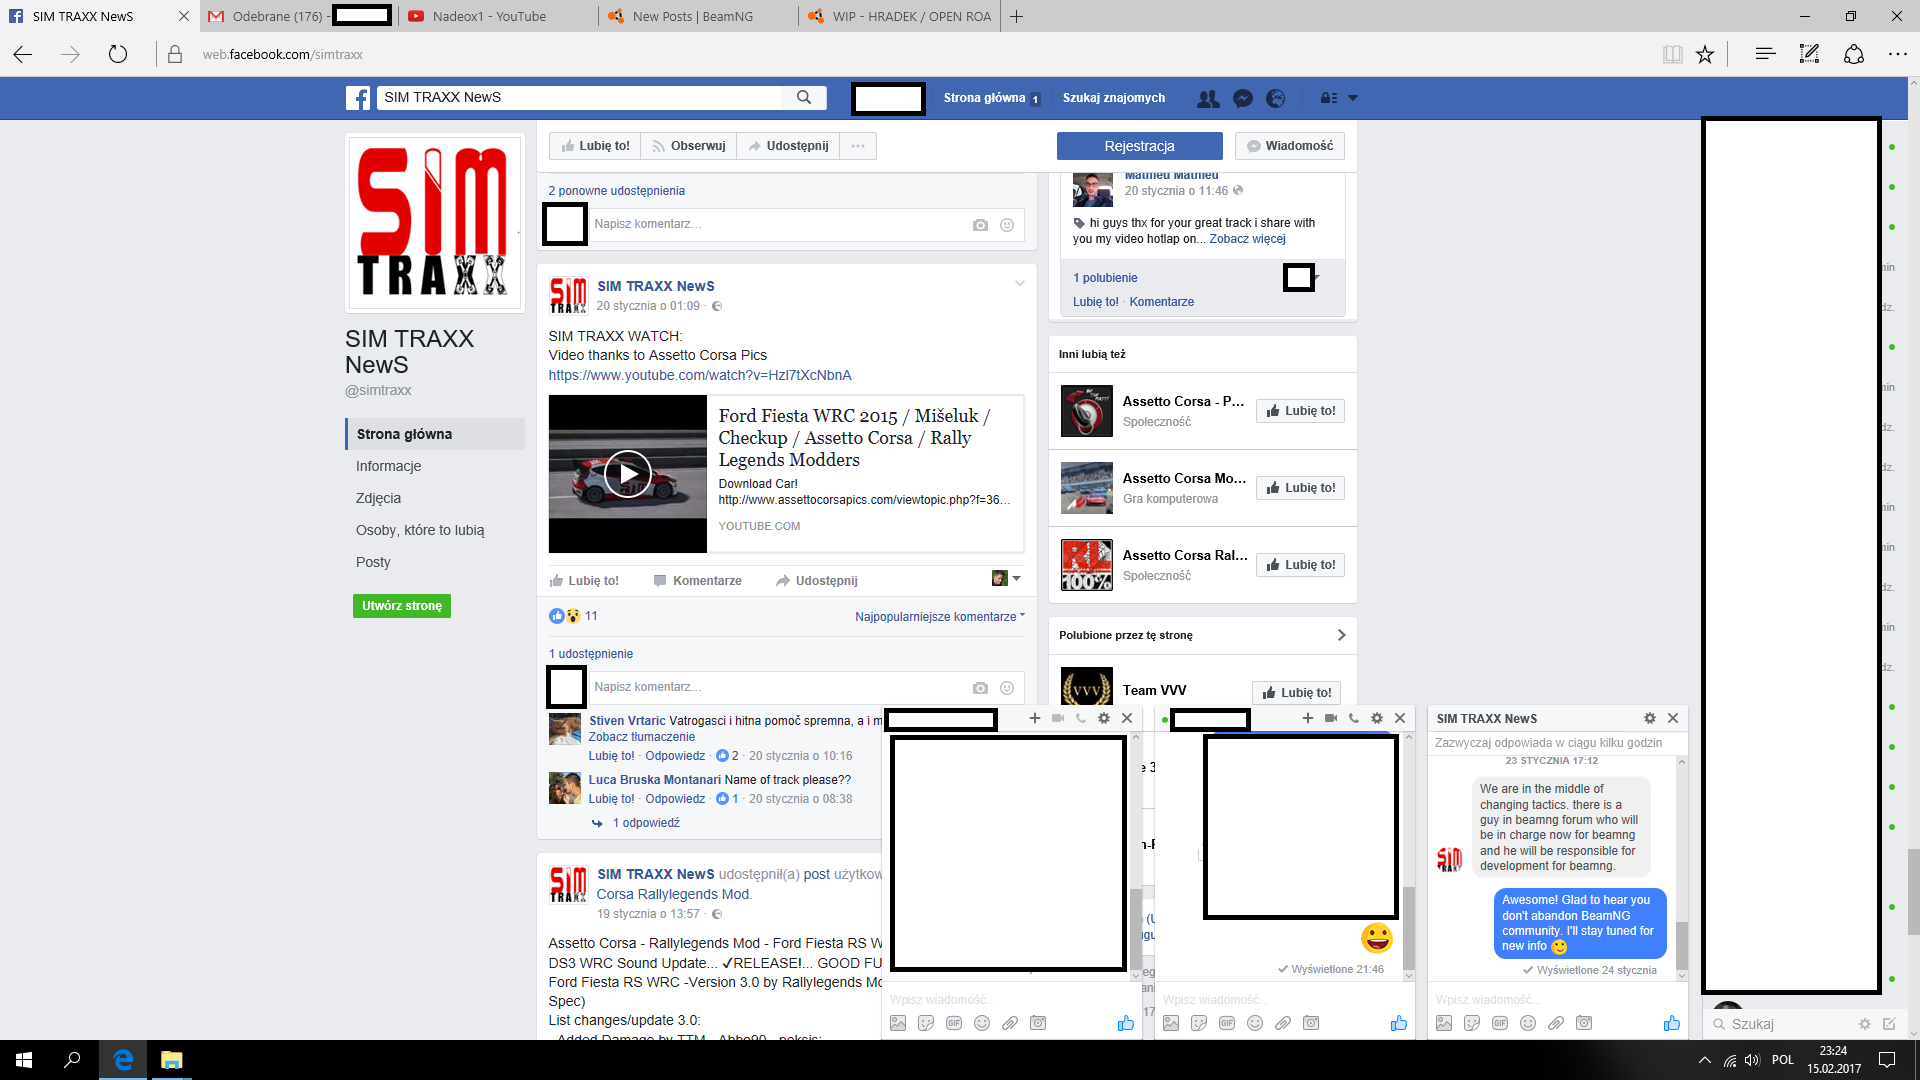
Task: Open Informacje in page sidebar
Action: click(x=389, y=466)
